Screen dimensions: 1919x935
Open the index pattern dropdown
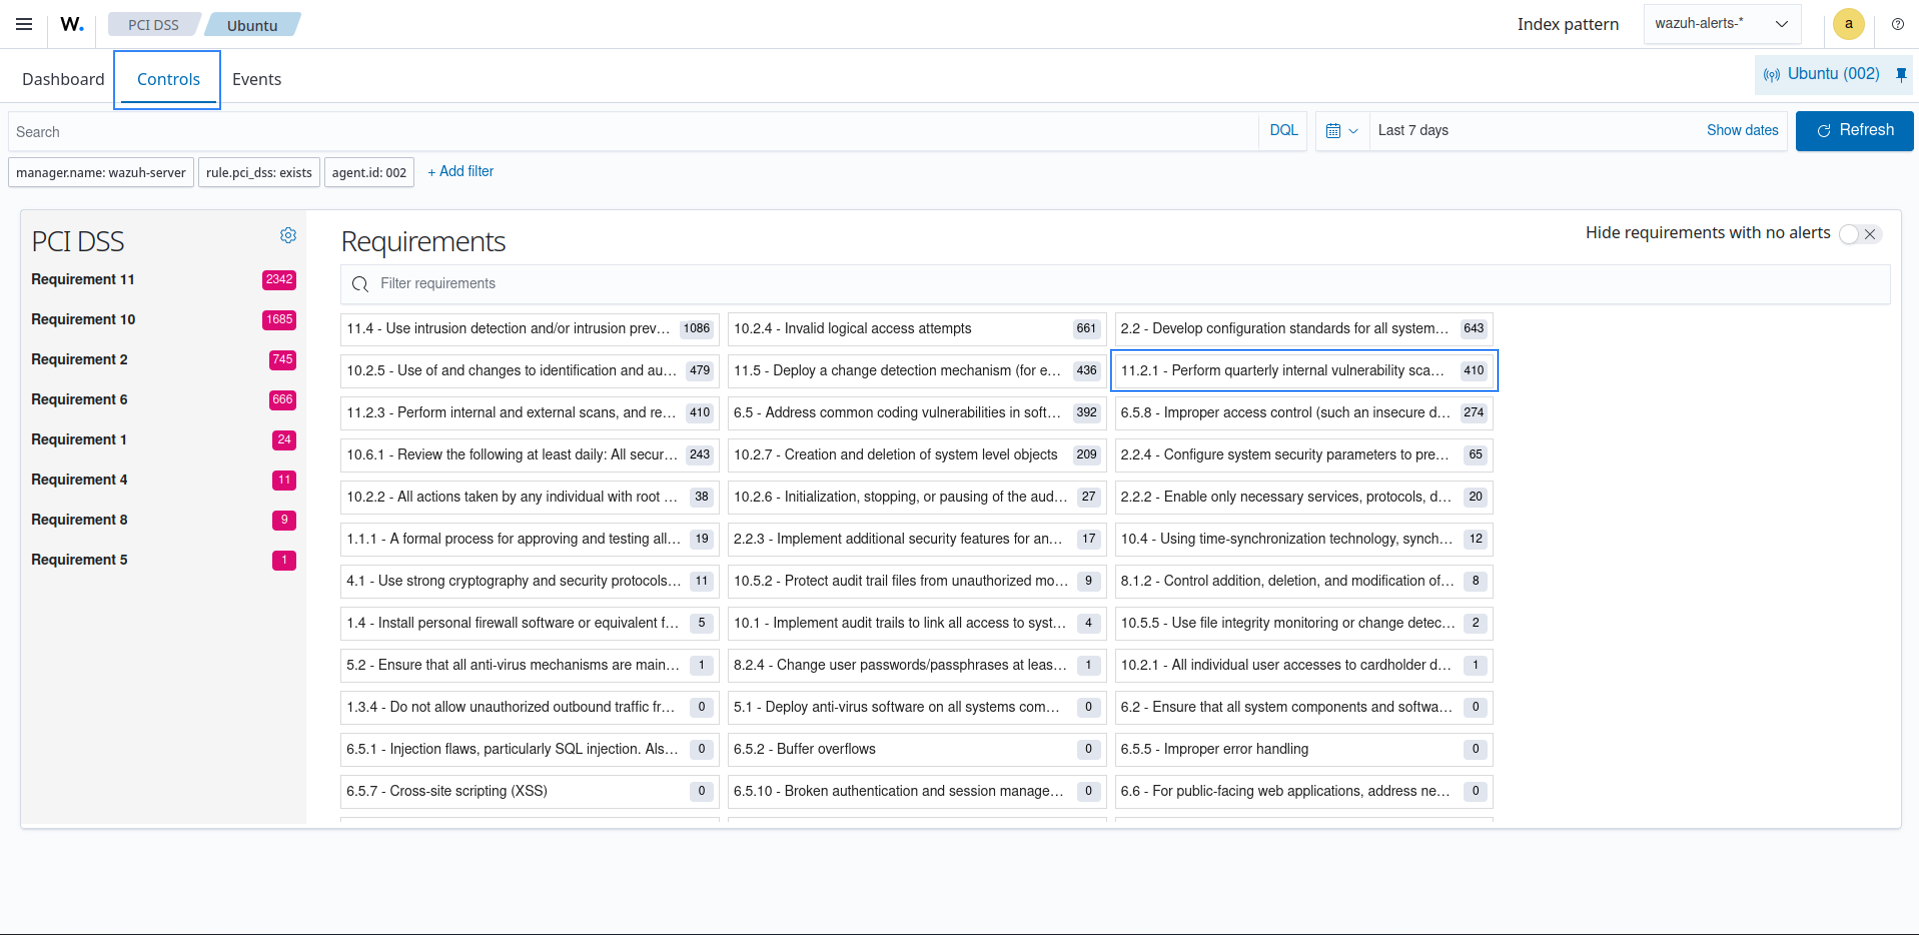1721,24
